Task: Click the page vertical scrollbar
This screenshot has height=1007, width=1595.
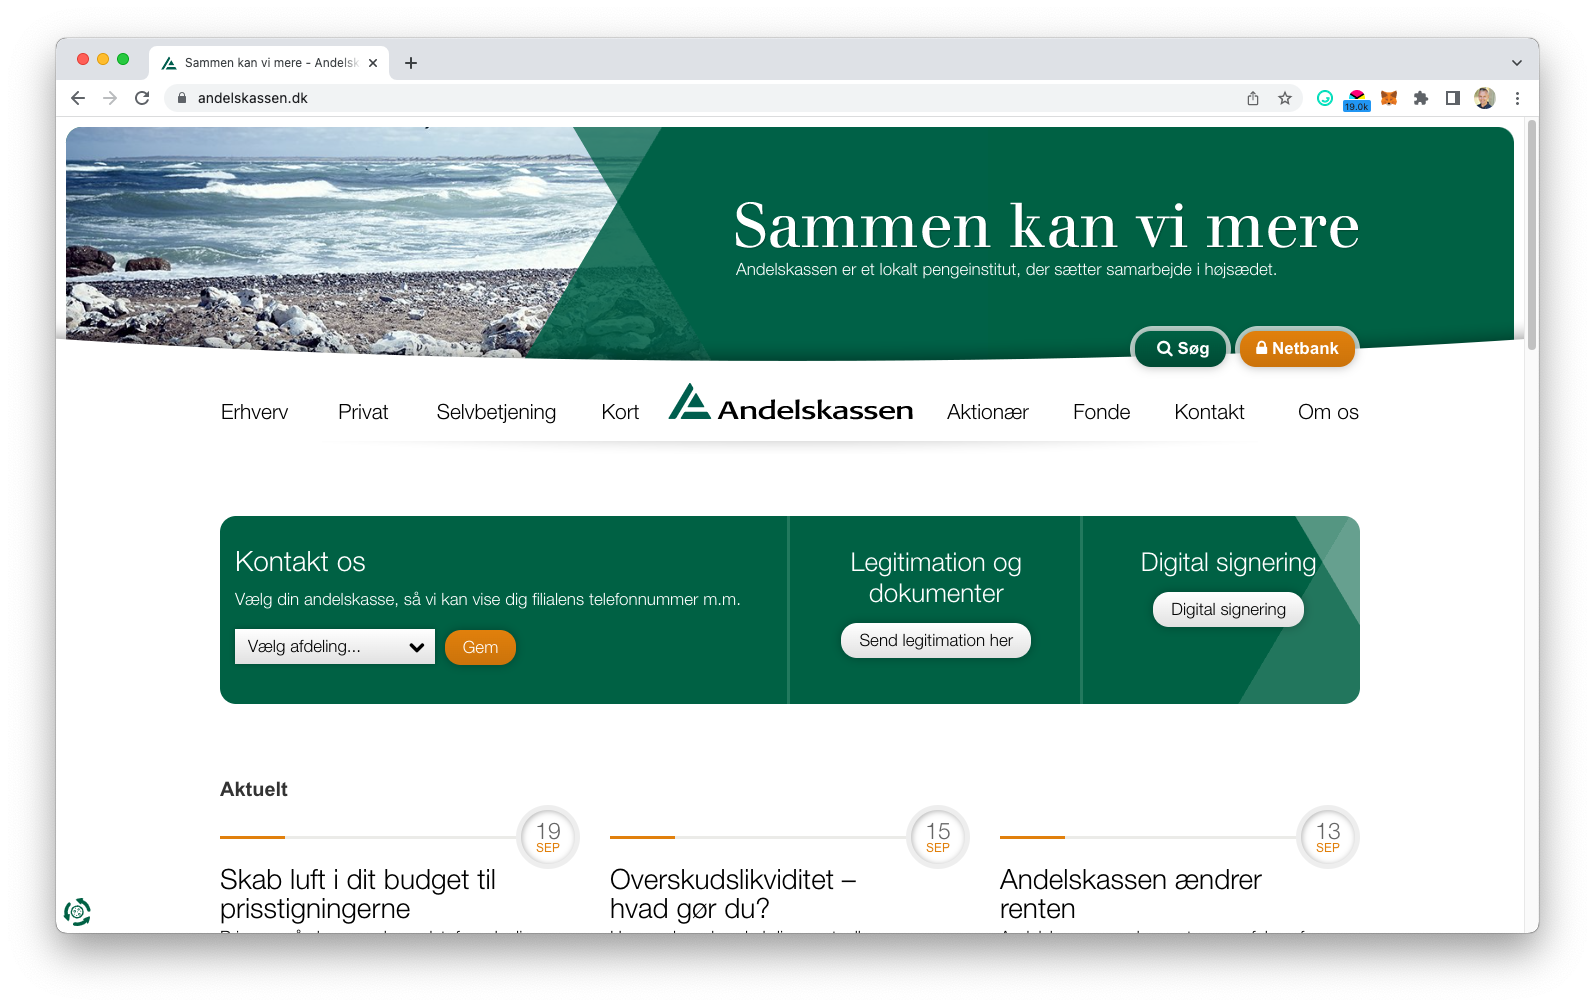Action: (x=1531, y=235)
